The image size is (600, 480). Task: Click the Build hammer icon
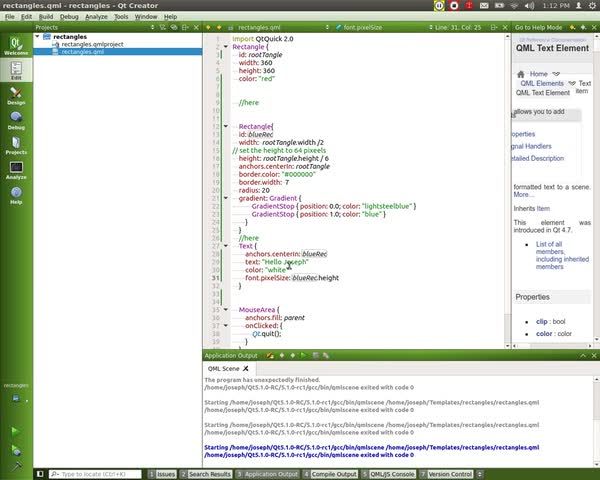click(x=15, y=465)
